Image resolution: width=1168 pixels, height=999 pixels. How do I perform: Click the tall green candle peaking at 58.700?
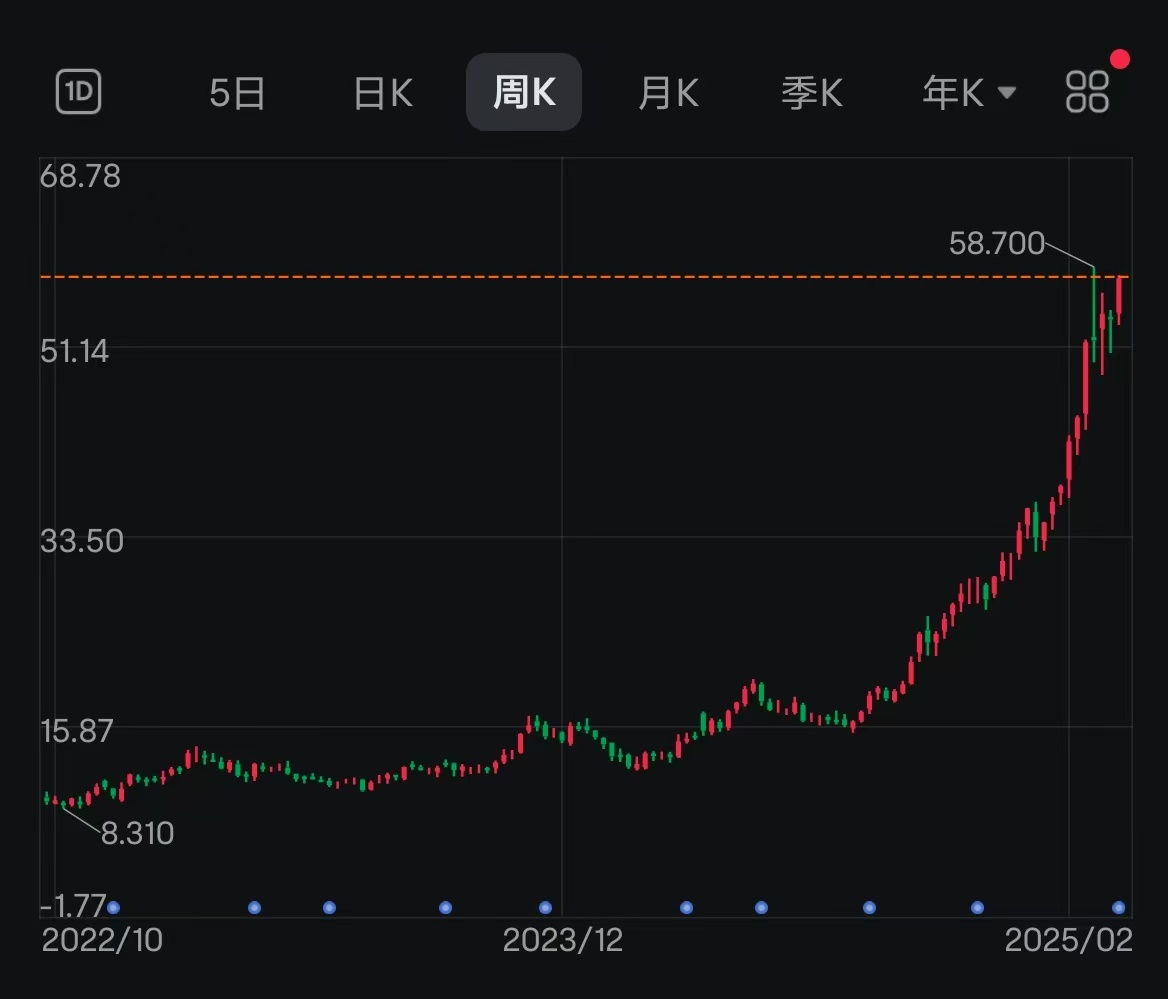point(1094,314)
